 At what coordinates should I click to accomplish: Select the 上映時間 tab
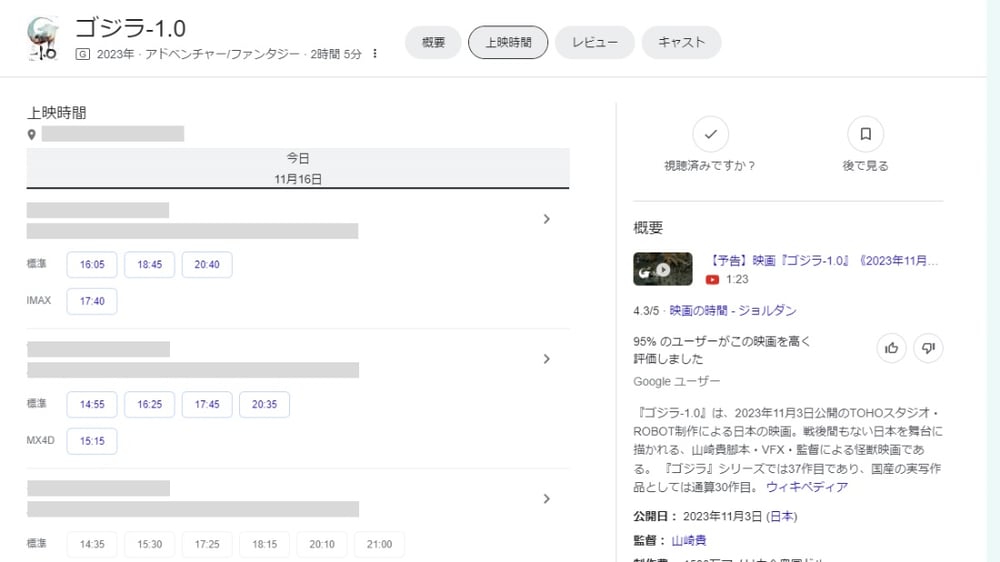[x=508, y=43]
